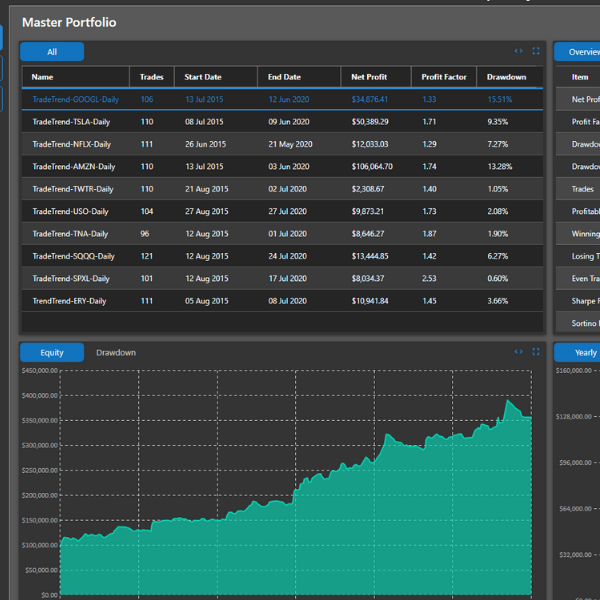
Task: Select the TradeTrend-TSLA-Daily row
Action: click(x=282, y=122)
